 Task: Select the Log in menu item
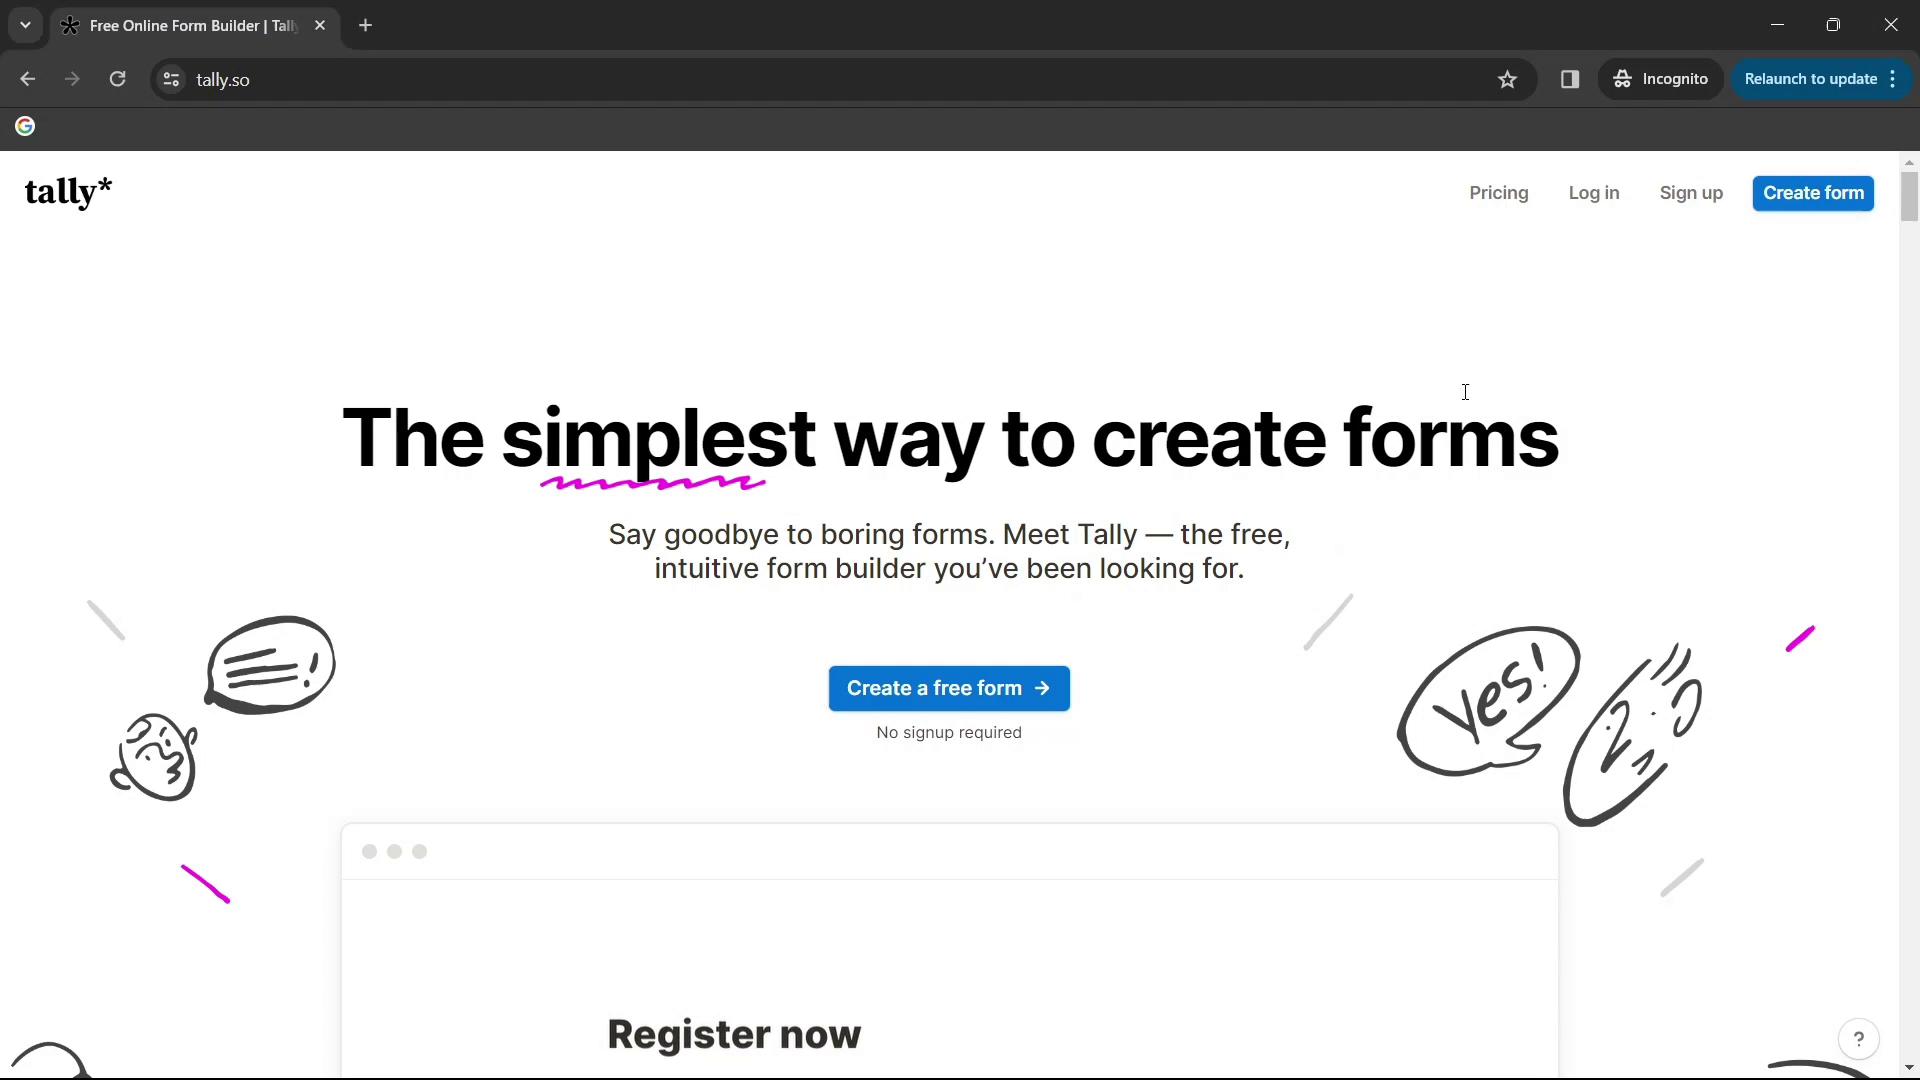1593,193
